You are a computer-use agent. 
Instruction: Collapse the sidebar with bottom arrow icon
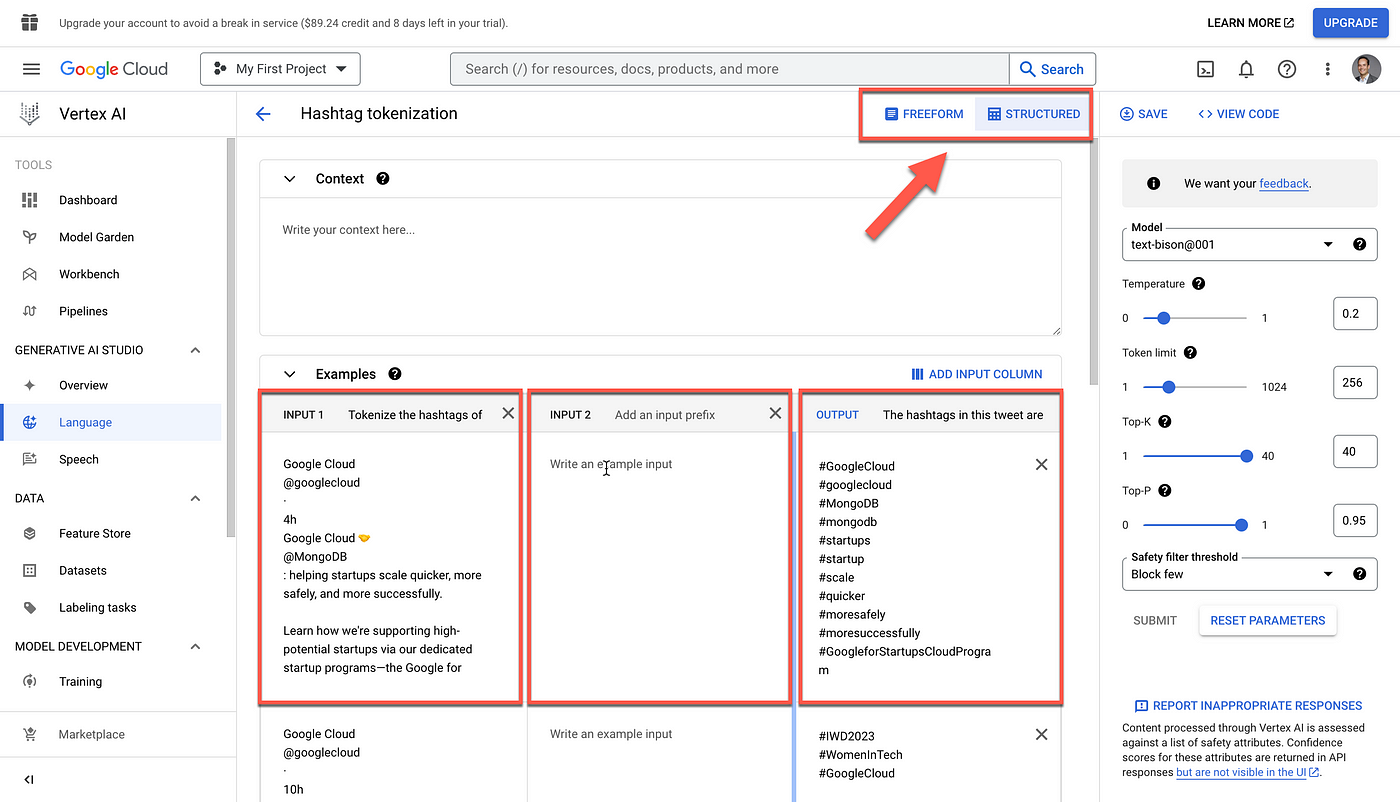[x=29, y=780]
